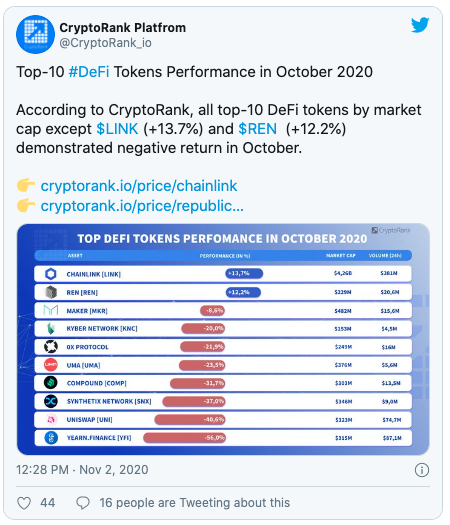The height and width of the screenshot is (525, 450).
Task: Open the 12:28 PM Nov 2, 2020 timestamp
Action: pyautogui.click(x=82, y=470)
